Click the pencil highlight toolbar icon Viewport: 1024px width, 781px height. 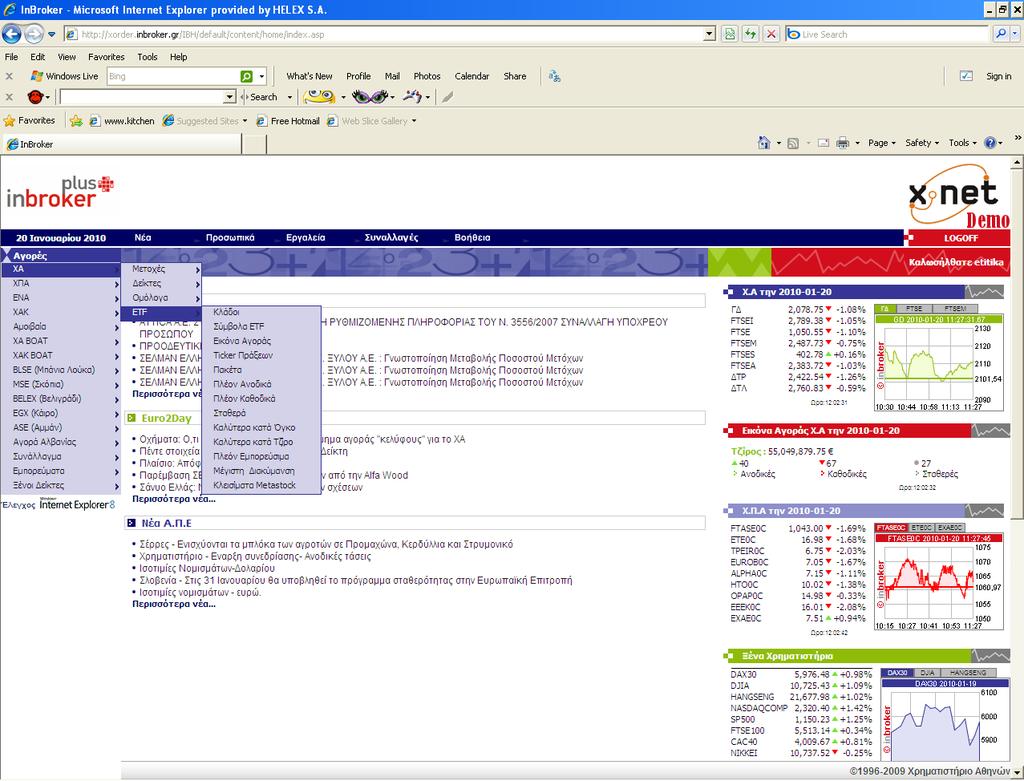coord(447,97)
